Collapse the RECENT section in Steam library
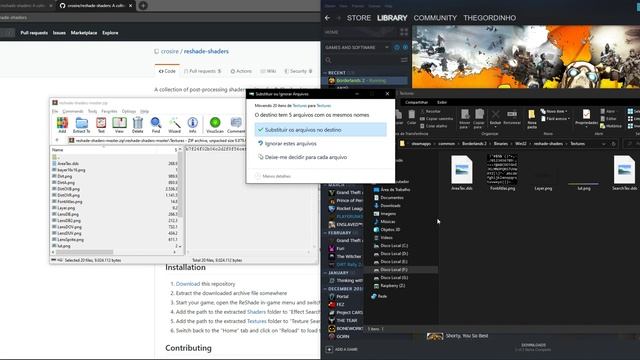Viewport: 640px width, 360px height. pyautogui.click(x=325, y=73)
